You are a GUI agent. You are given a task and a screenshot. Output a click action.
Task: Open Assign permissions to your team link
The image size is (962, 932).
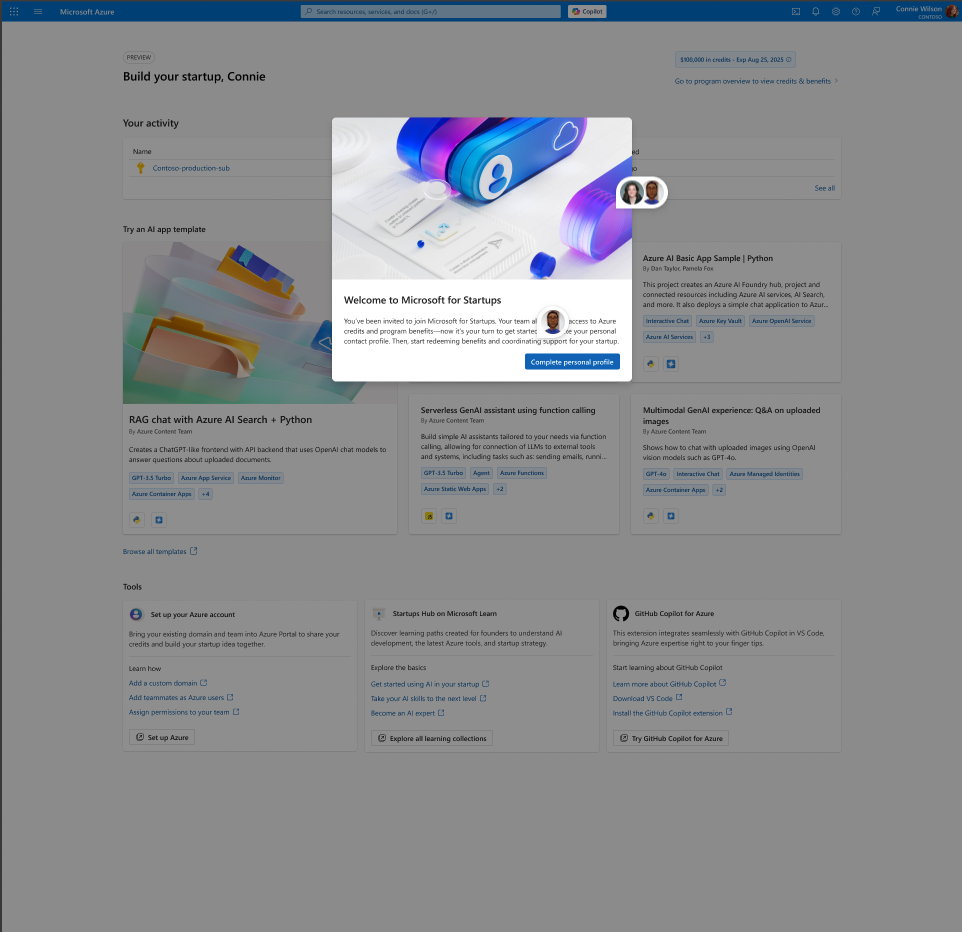coord(184,712)
